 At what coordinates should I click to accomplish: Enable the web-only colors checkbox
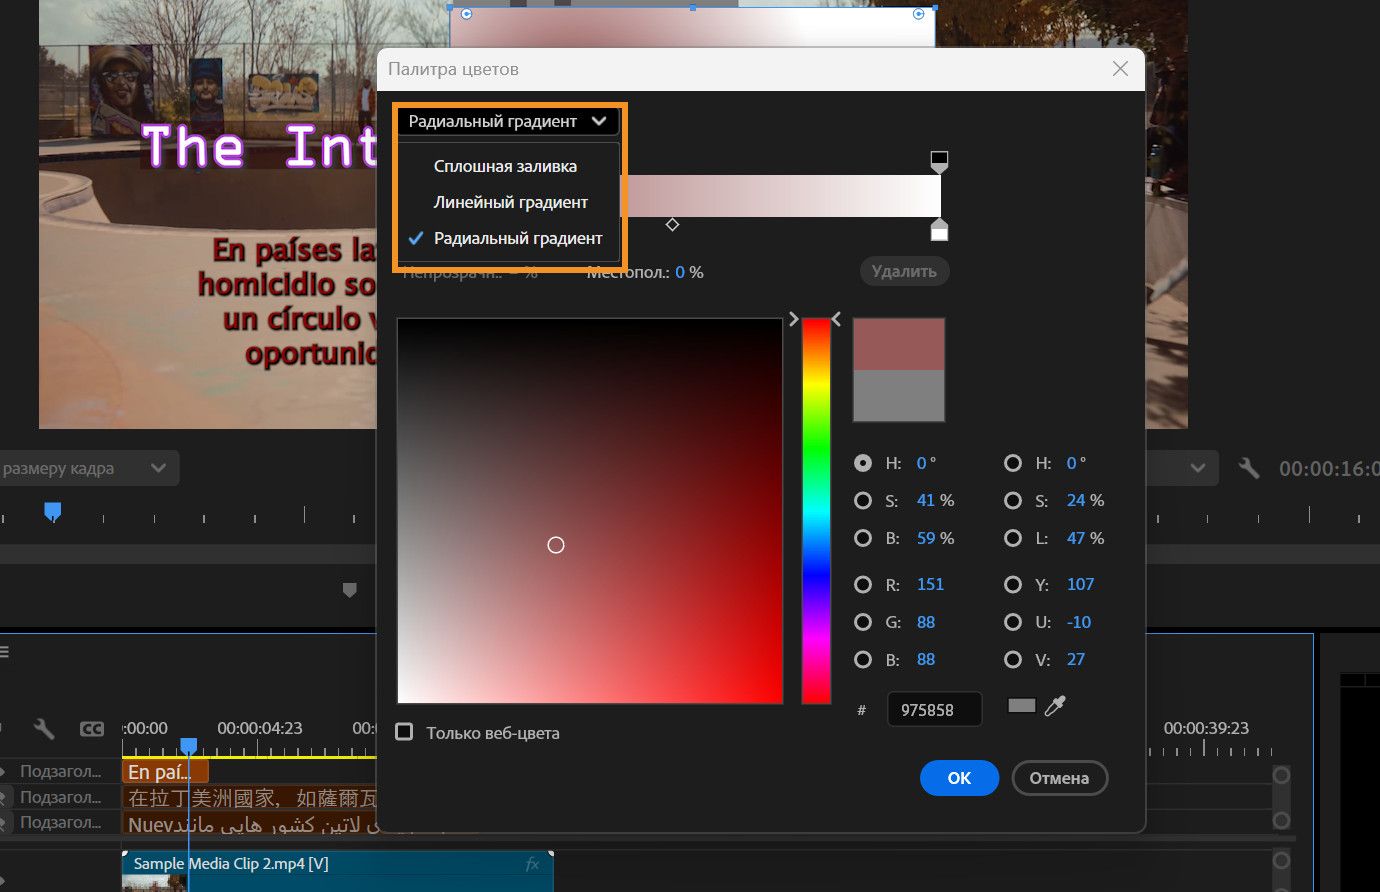(404, 732)
